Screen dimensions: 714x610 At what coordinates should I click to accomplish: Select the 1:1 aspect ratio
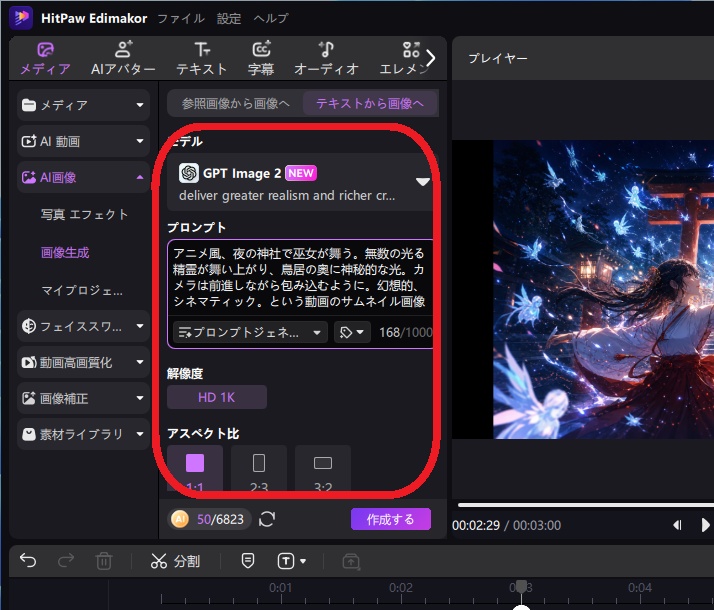click(195, 468)
